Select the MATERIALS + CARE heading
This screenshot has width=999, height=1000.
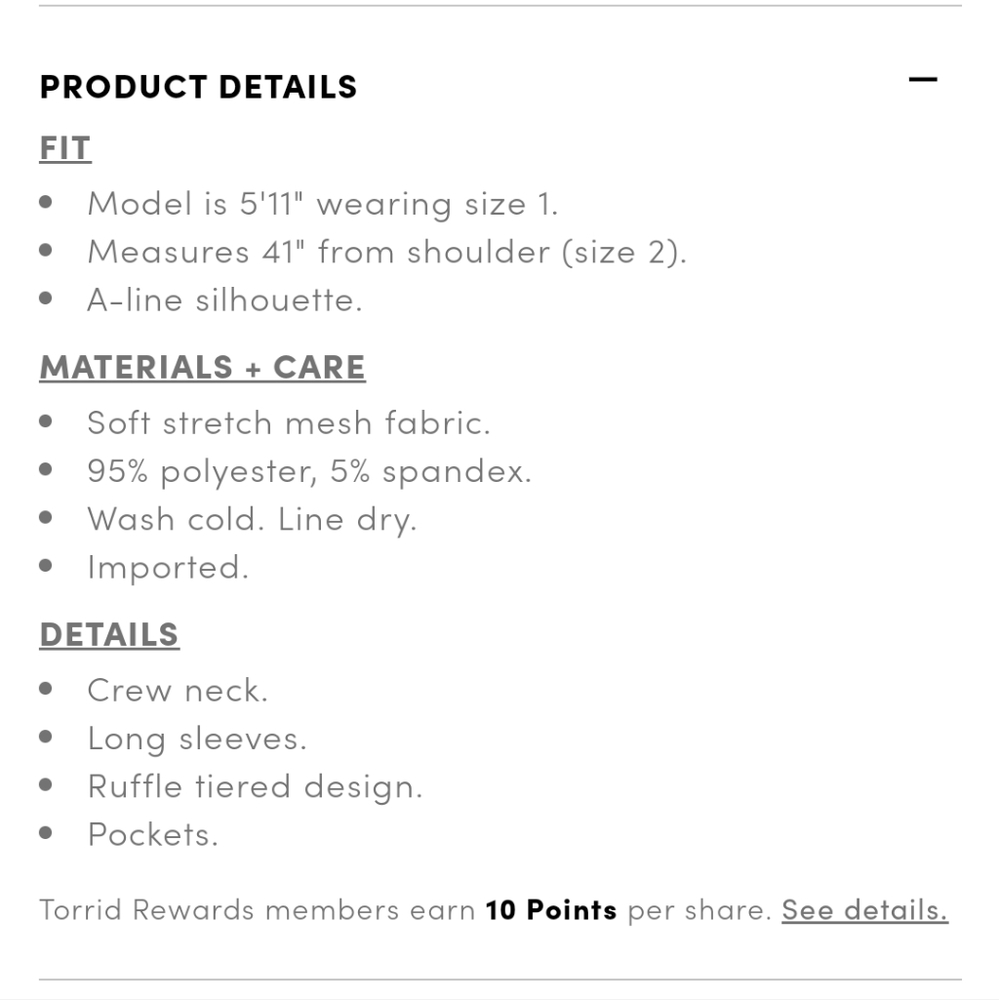[x=202, y=367]
